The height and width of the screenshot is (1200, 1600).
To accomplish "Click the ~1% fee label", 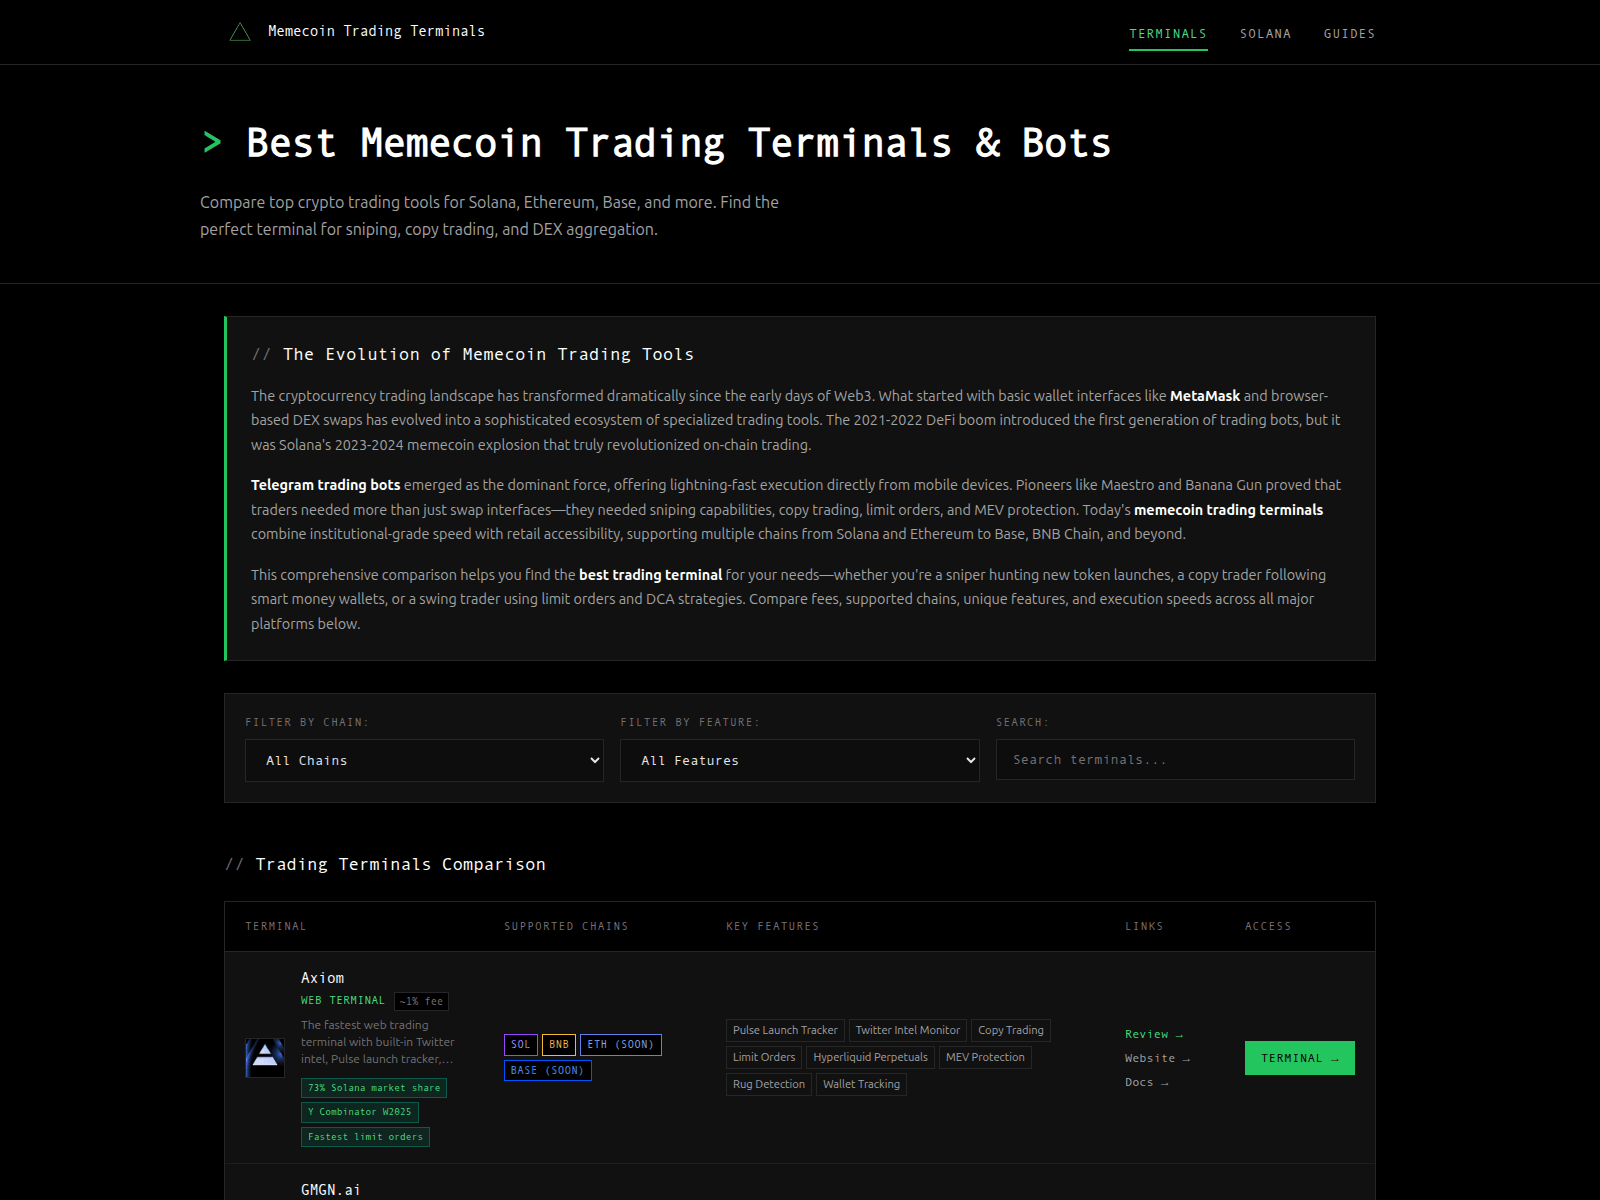I will [x=421, y=1001].
